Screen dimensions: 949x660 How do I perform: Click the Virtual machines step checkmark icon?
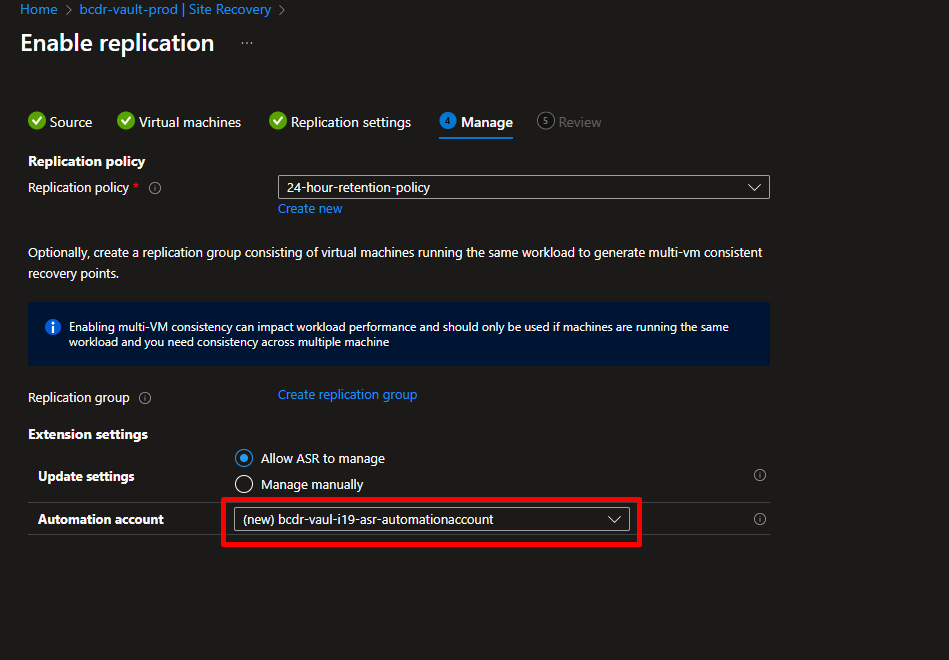point(126,121)
